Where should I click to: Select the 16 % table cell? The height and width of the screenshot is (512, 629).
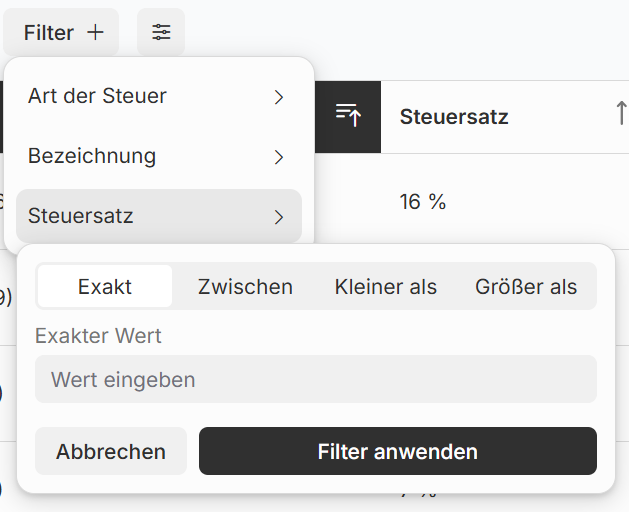pos(423,202)
